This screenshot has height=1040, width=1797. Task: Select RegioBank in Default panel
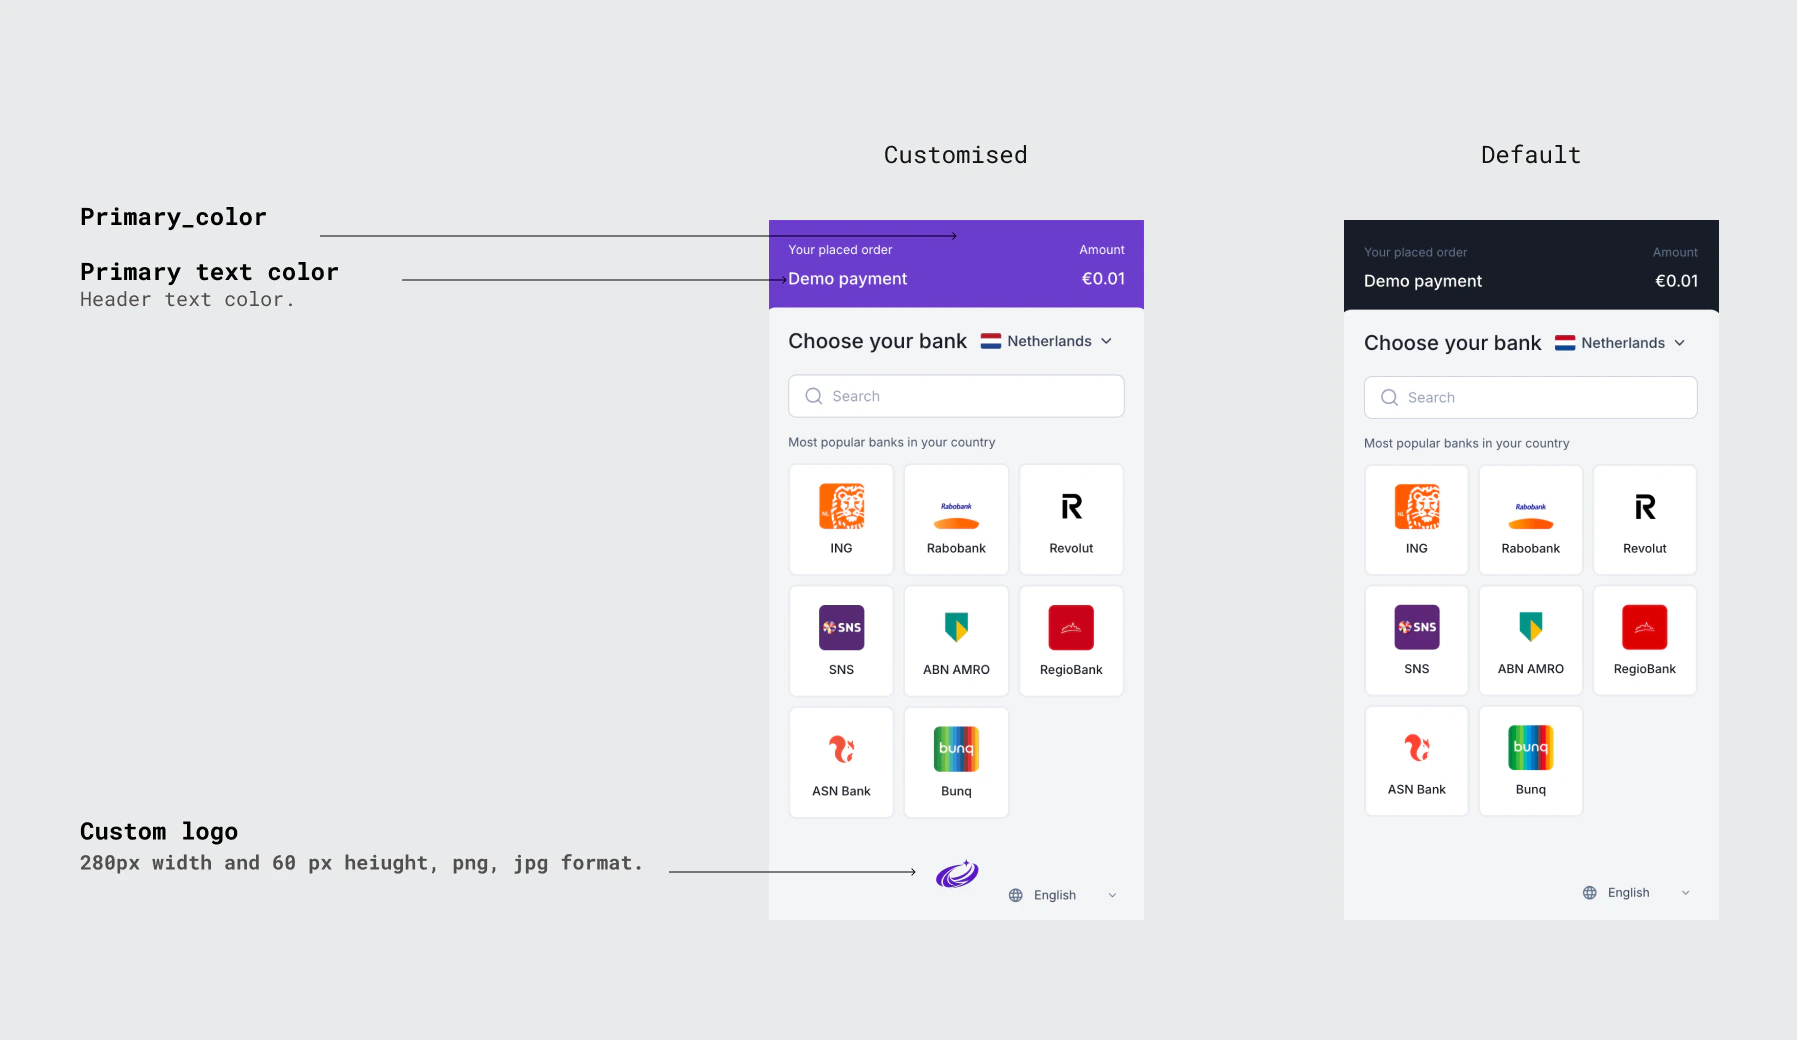coord(1645,641)
